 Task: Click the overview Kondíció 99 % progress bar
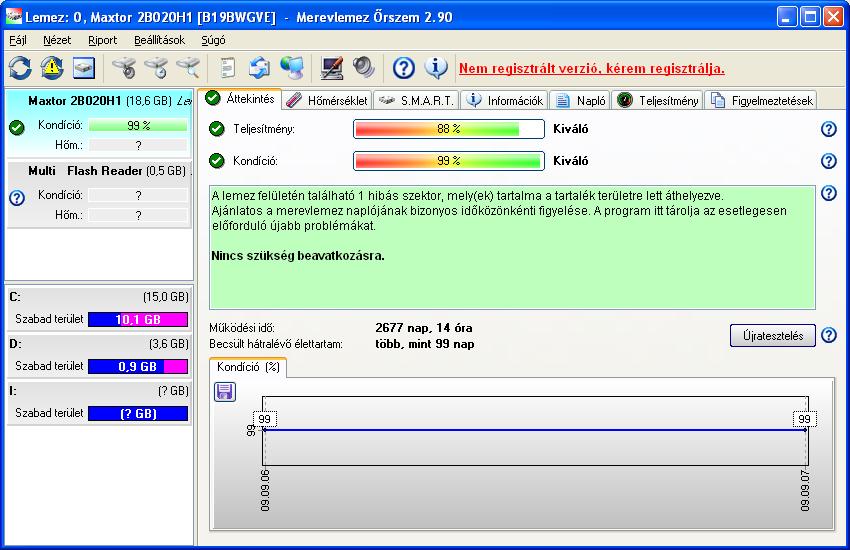coord(449,161)
